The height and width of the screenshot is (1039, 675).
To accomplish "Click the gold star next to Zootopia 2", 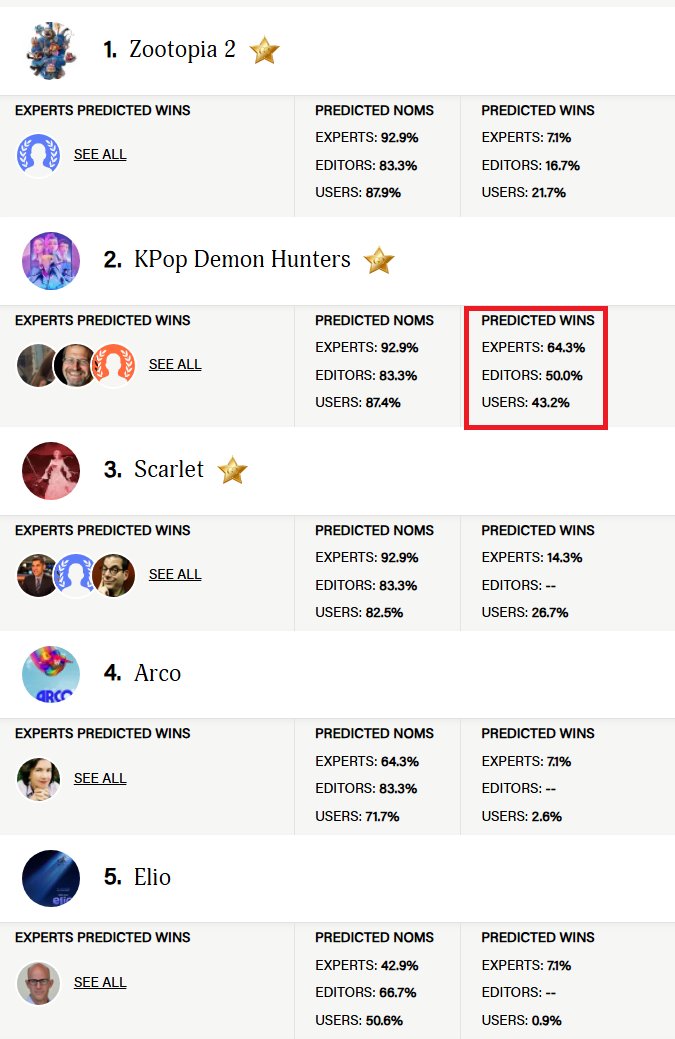I will [x=264, y=50].
